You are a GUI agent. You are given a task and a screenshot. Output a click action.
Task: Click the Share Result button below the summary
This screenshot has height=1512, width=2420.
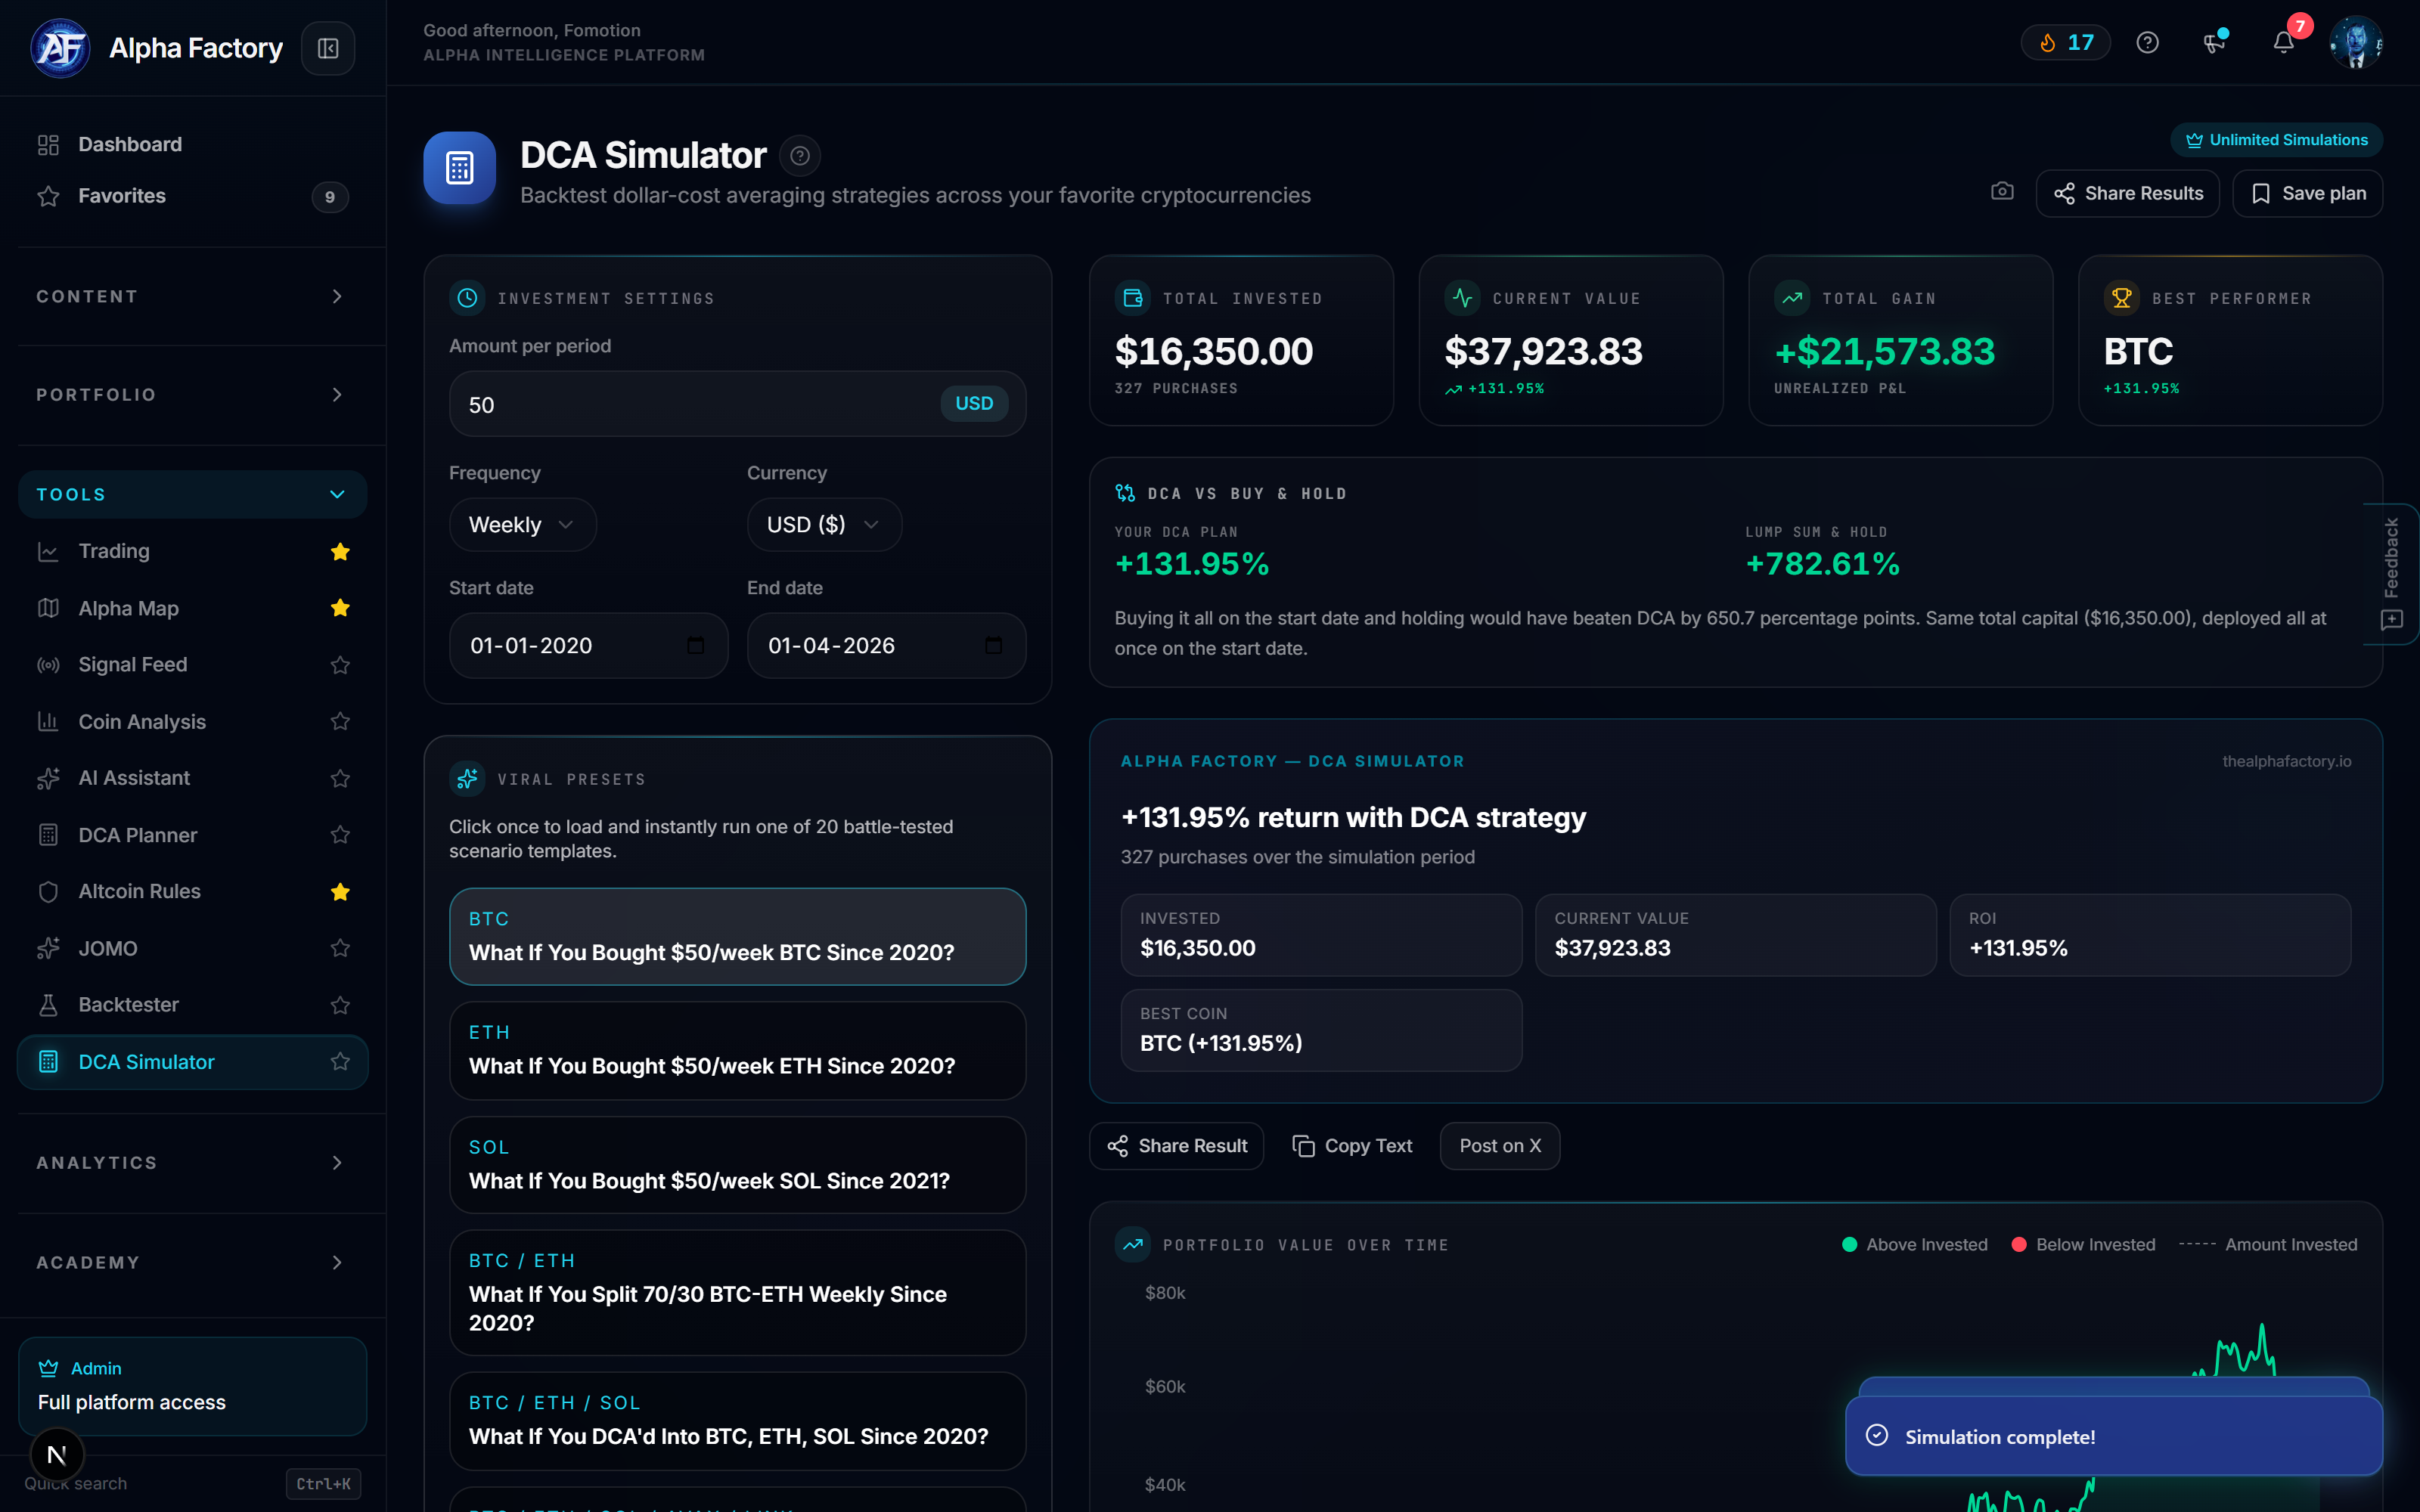(x=1177, y=1146)
